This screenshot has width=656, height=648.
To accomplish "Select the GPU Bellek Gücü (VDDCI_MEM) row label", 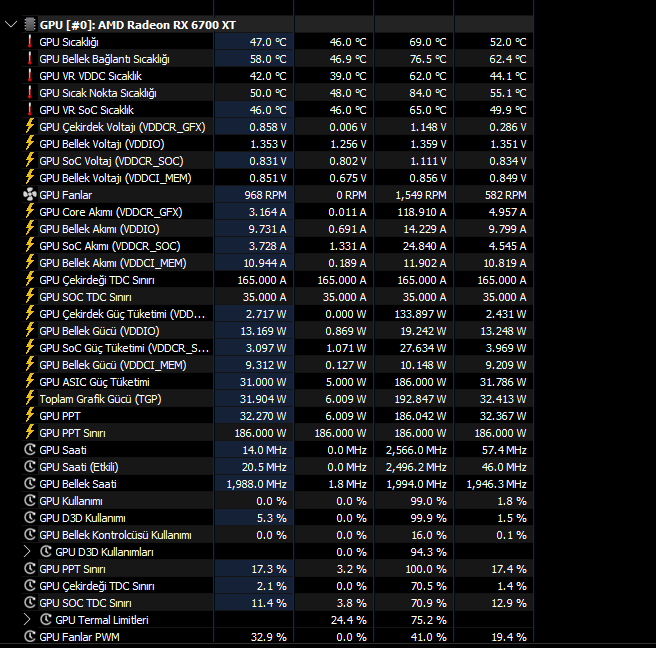I will click(113, 365).
